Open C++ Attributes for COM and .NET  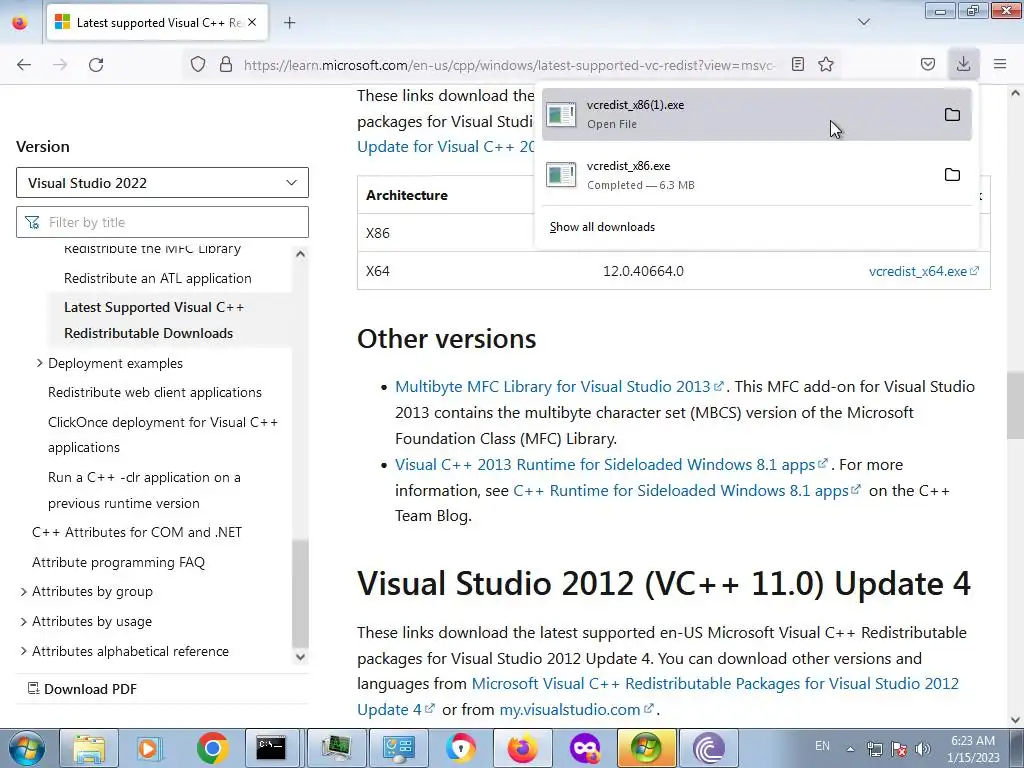pos(136,532)
